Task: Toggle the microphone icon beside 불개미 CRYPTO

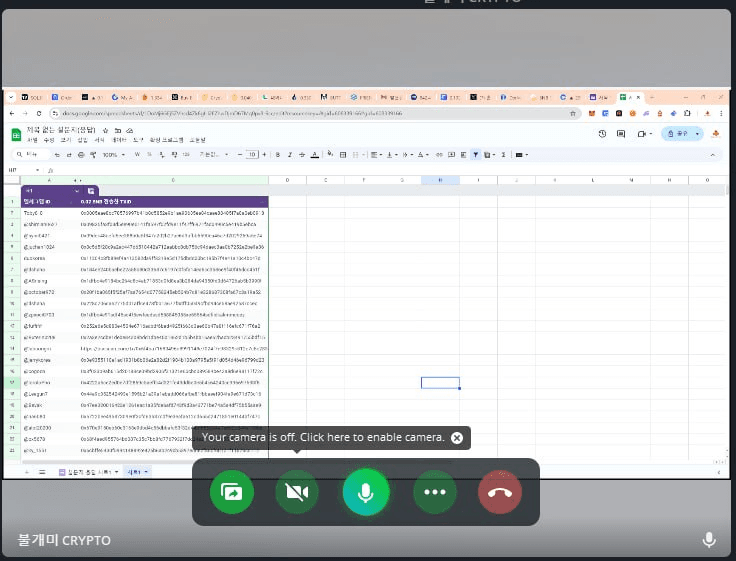Action: point(709,540)
